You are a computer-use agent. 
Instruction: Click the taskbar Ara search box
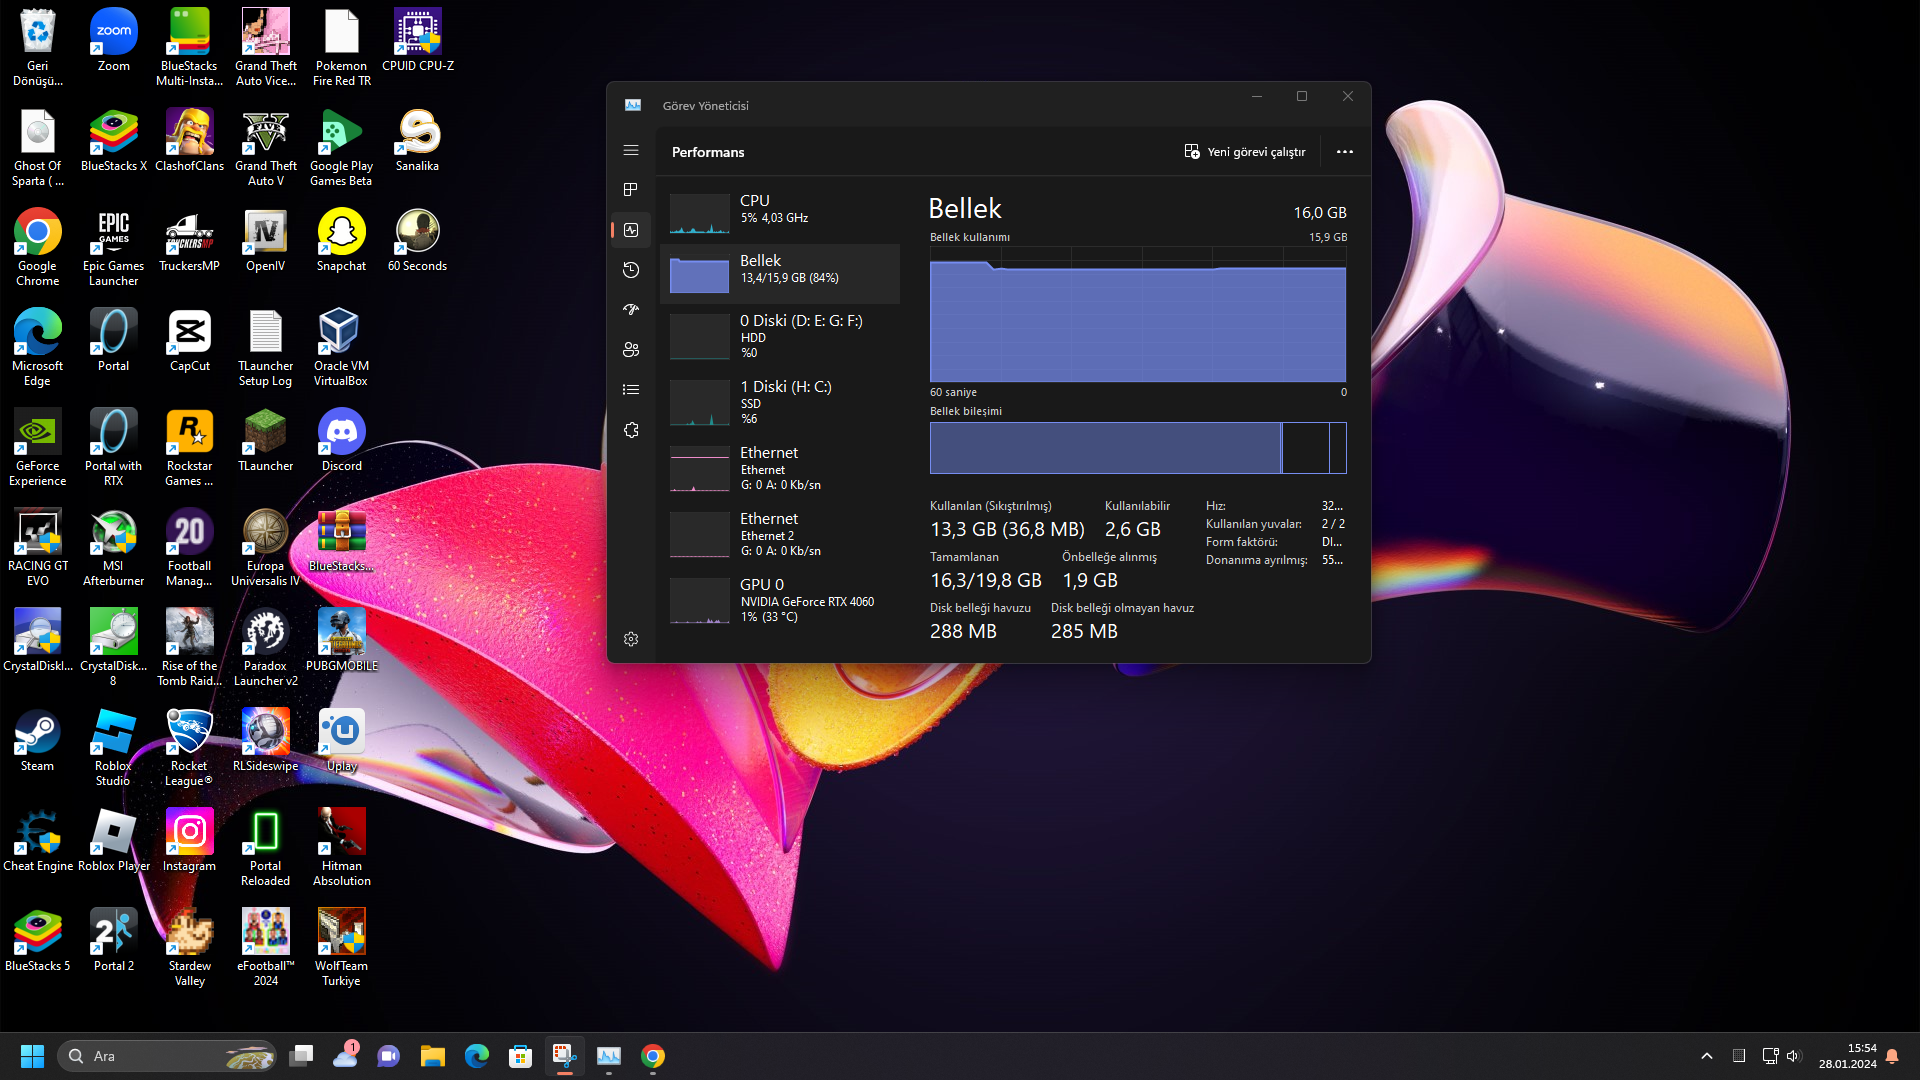click(x=150, y=1056)
